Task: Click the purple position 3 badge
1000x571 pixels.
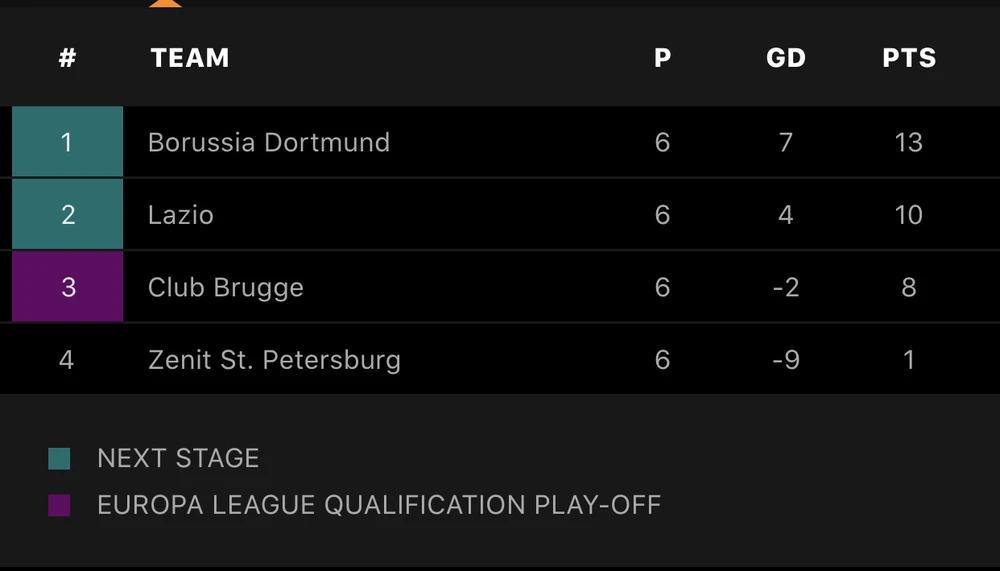Action: tap(67, 287)
